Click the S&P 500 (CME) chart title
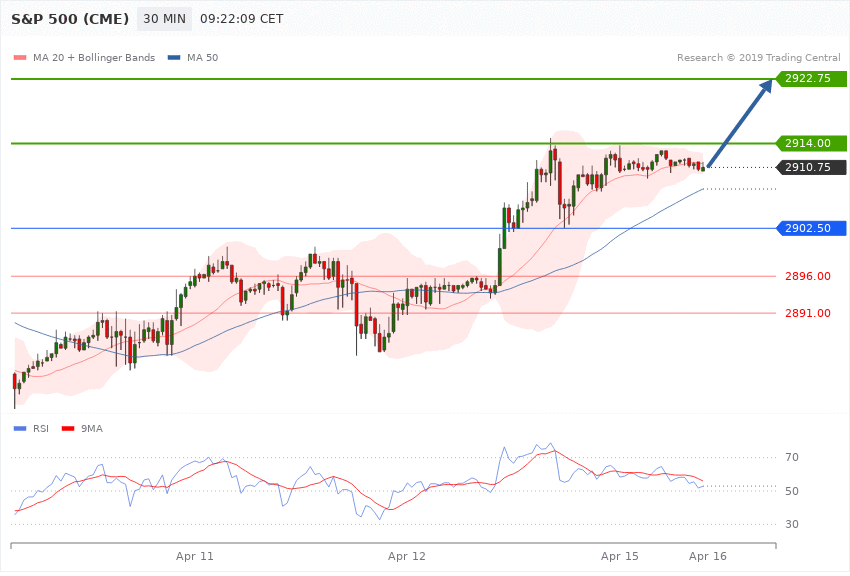This screenshot has height=576, width=850. [70, 19]
